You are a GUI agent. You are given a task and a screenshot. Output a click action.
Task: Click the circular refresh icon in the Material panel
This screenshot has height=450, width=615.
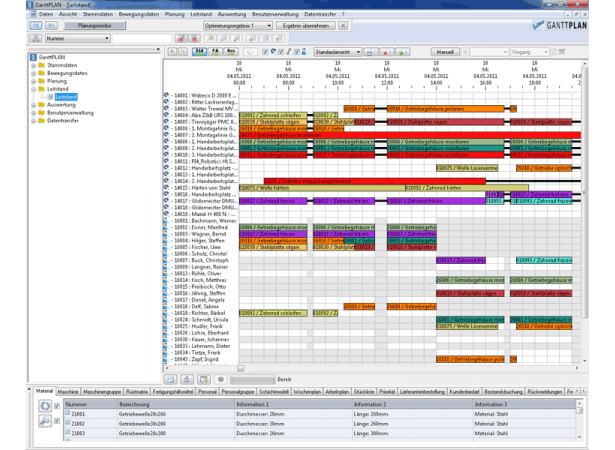coord(45,406)
